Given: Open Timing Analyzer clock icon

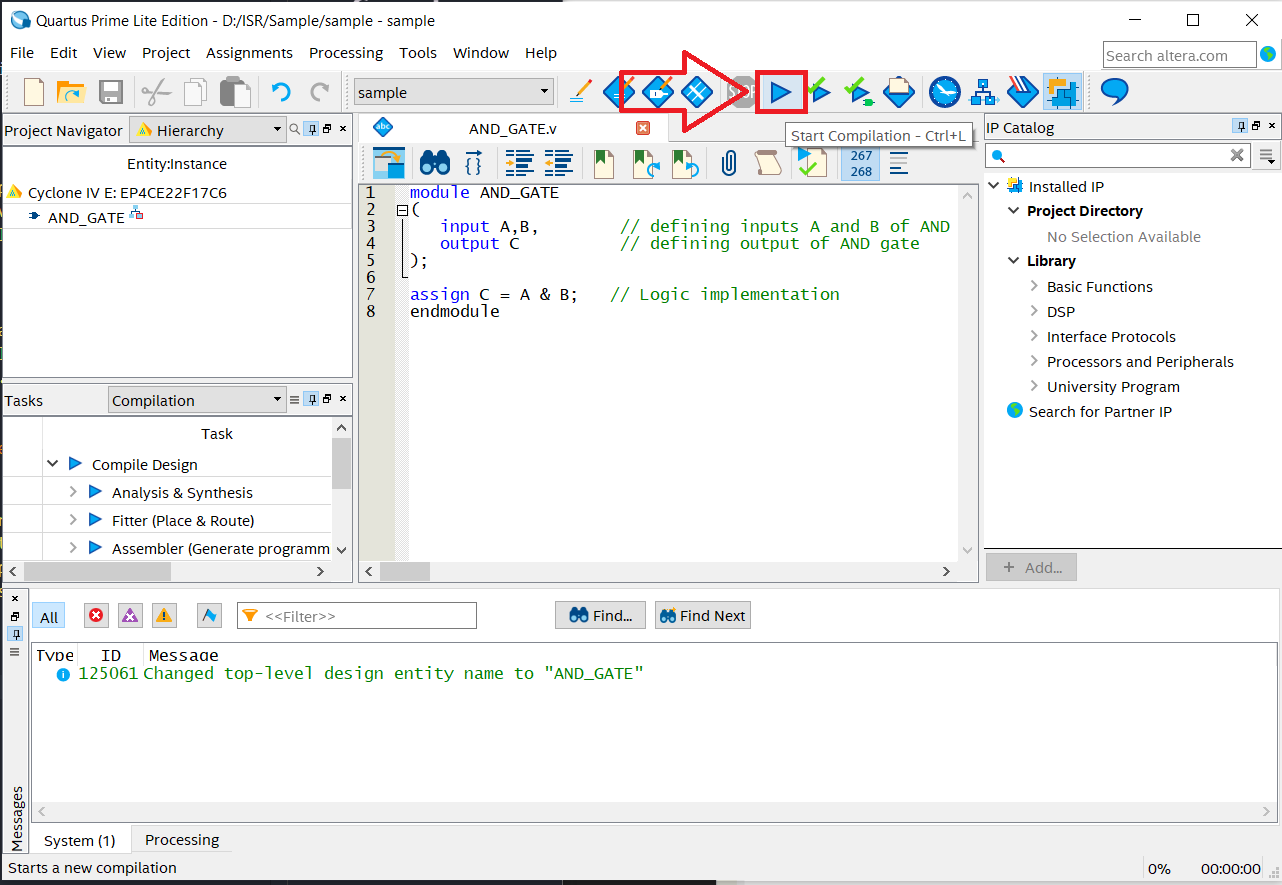Looking at the screenshot, I should click(944, 92).
